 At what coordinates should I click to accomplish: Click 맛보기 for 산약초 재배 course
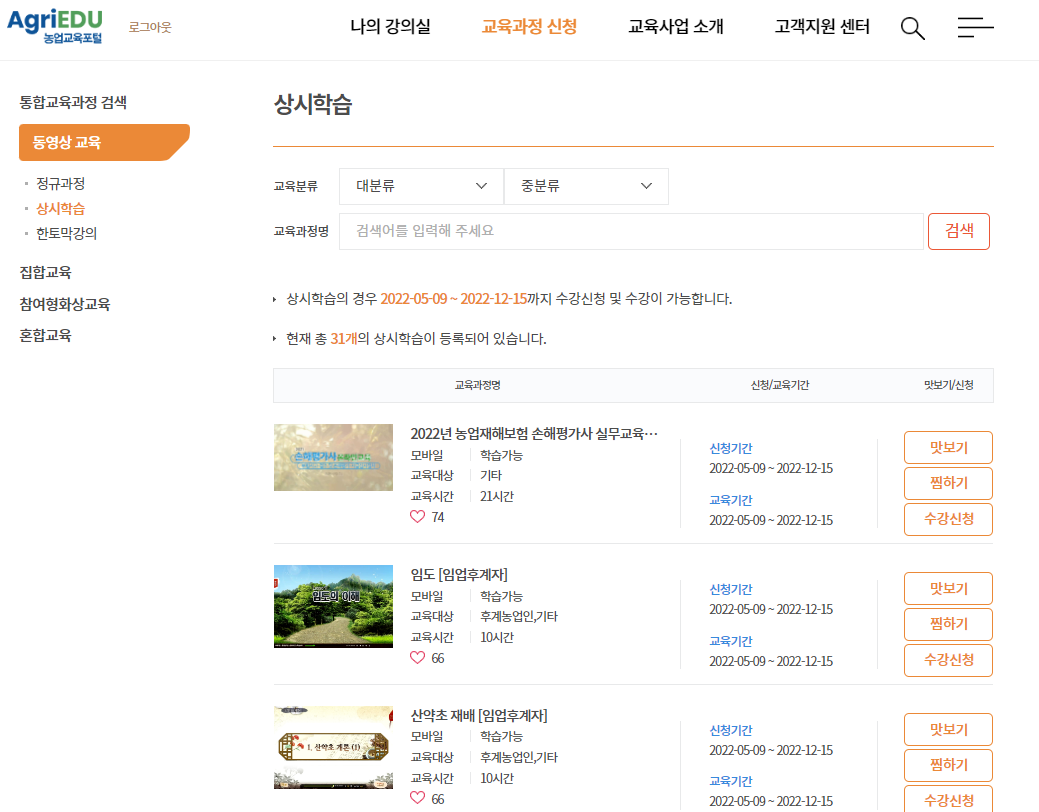click(x=948, y=730)
